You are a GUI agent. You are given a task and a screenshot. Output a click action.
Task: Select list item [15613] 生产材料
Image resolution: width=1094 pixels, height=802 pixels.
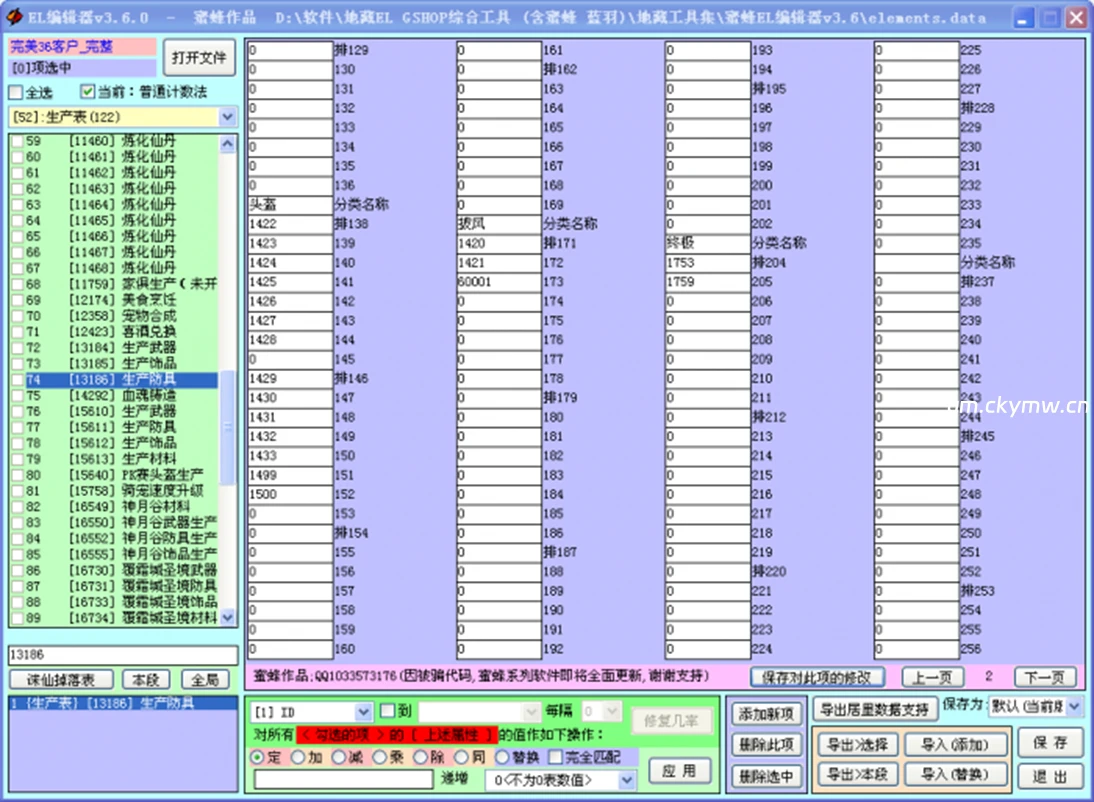[122, 459]
